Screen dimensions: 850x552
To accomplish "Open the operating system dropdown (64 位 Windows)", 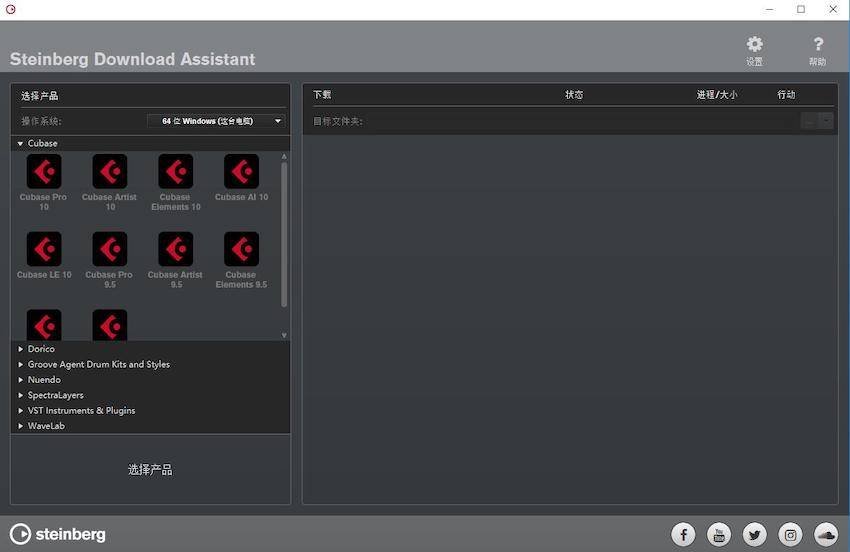I will 216,121.
